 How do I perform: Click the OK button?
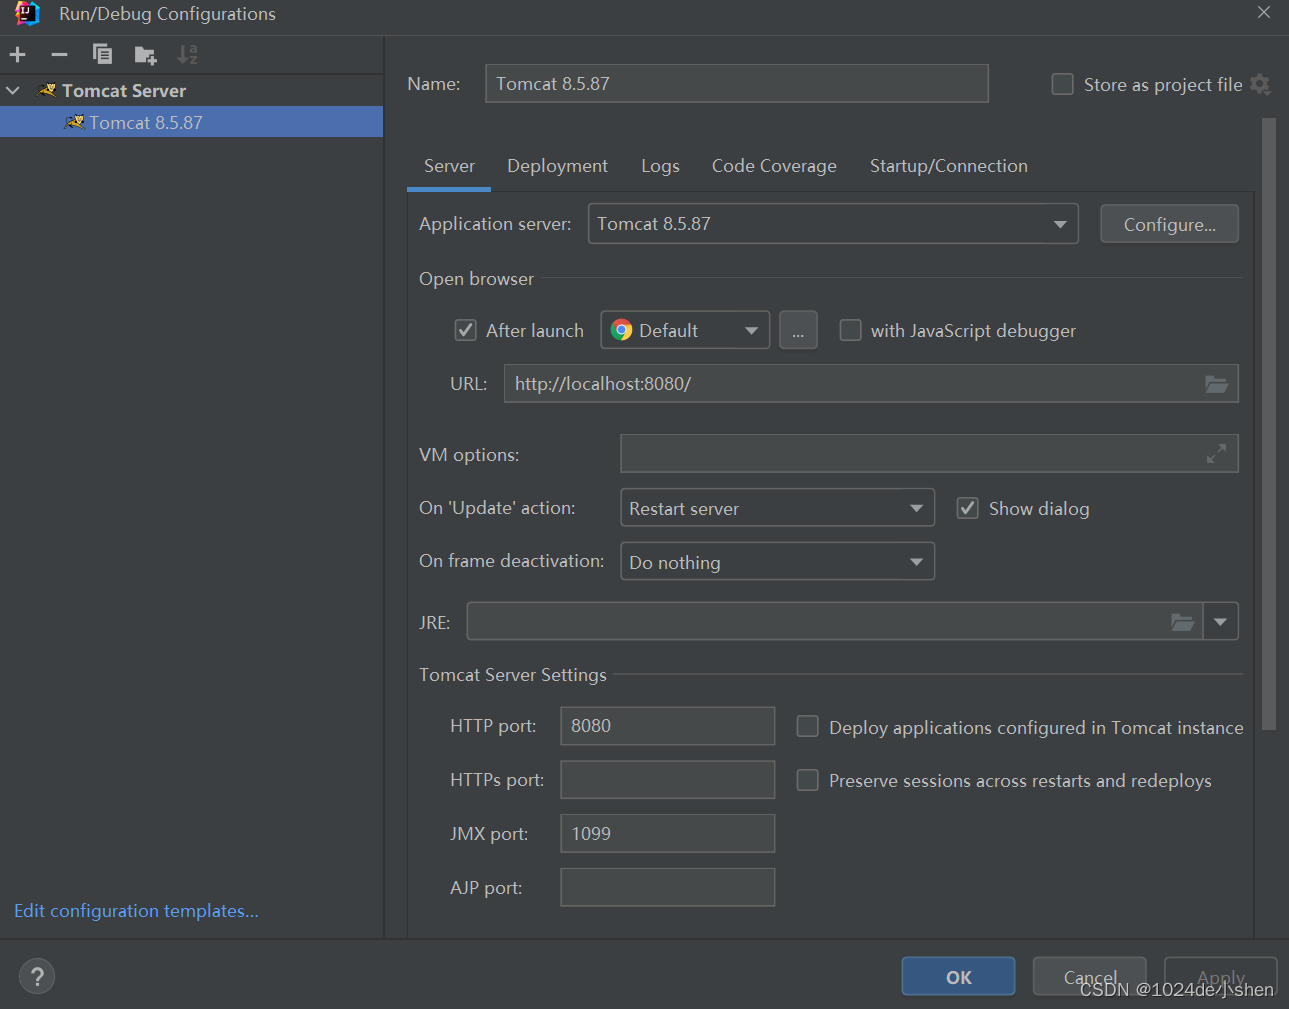[x=958, y=977]
